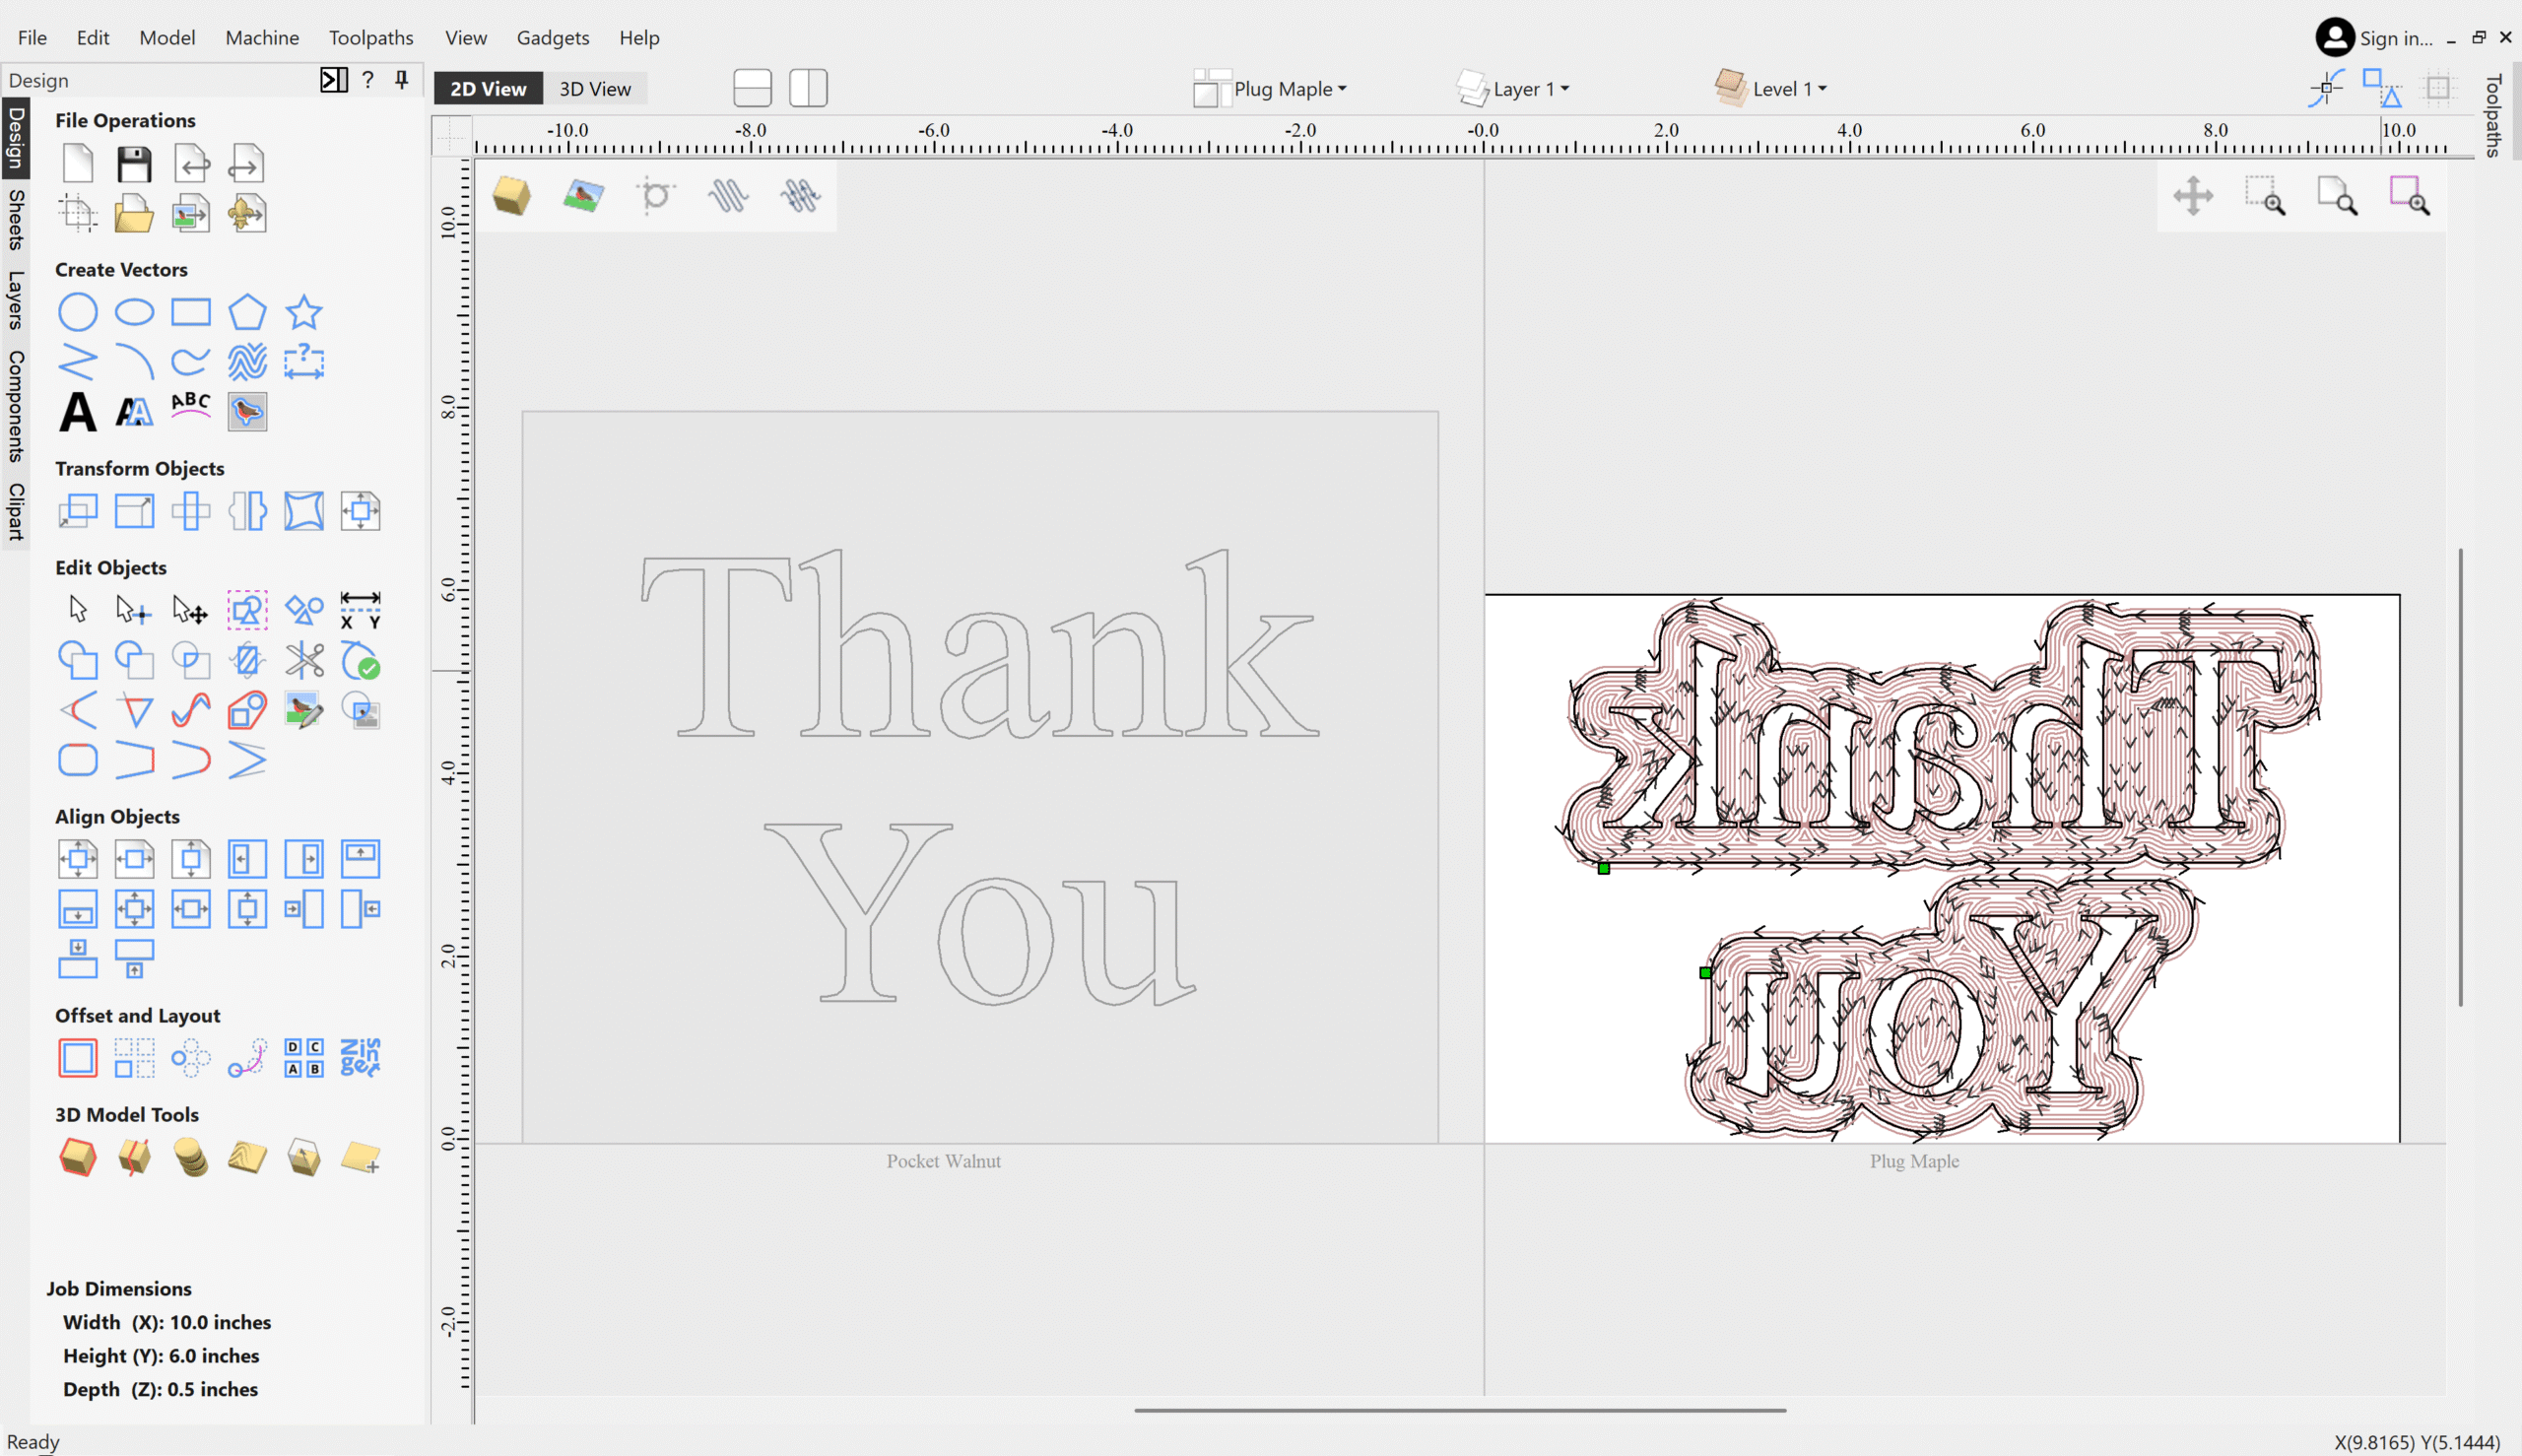This screenshot has width=2522, height=1456.
Task: Toggle horizontal split view layout
Action: click(752, 88)
